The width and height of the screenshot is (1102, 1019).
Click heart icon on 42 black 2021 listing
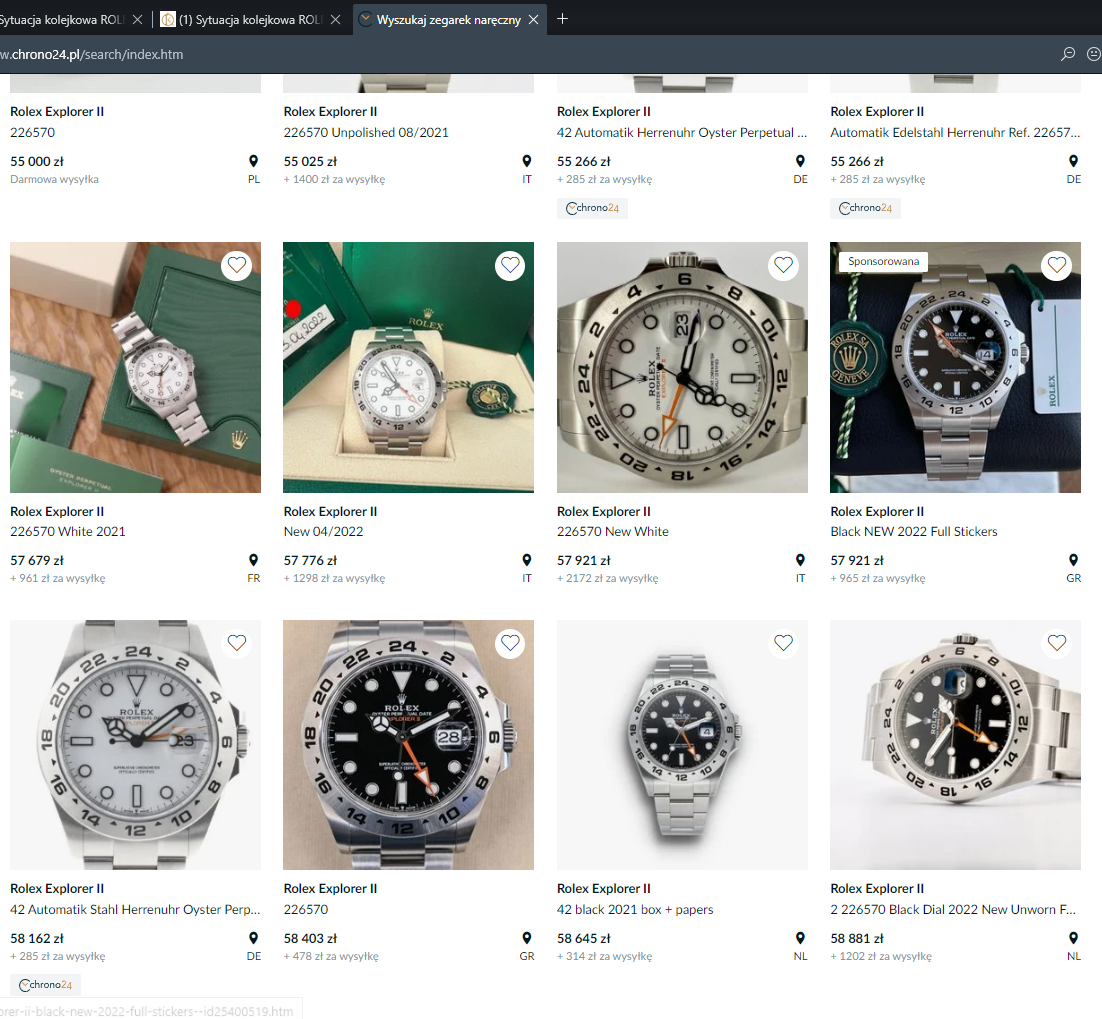pyautogui.click(x=783, y=643)
